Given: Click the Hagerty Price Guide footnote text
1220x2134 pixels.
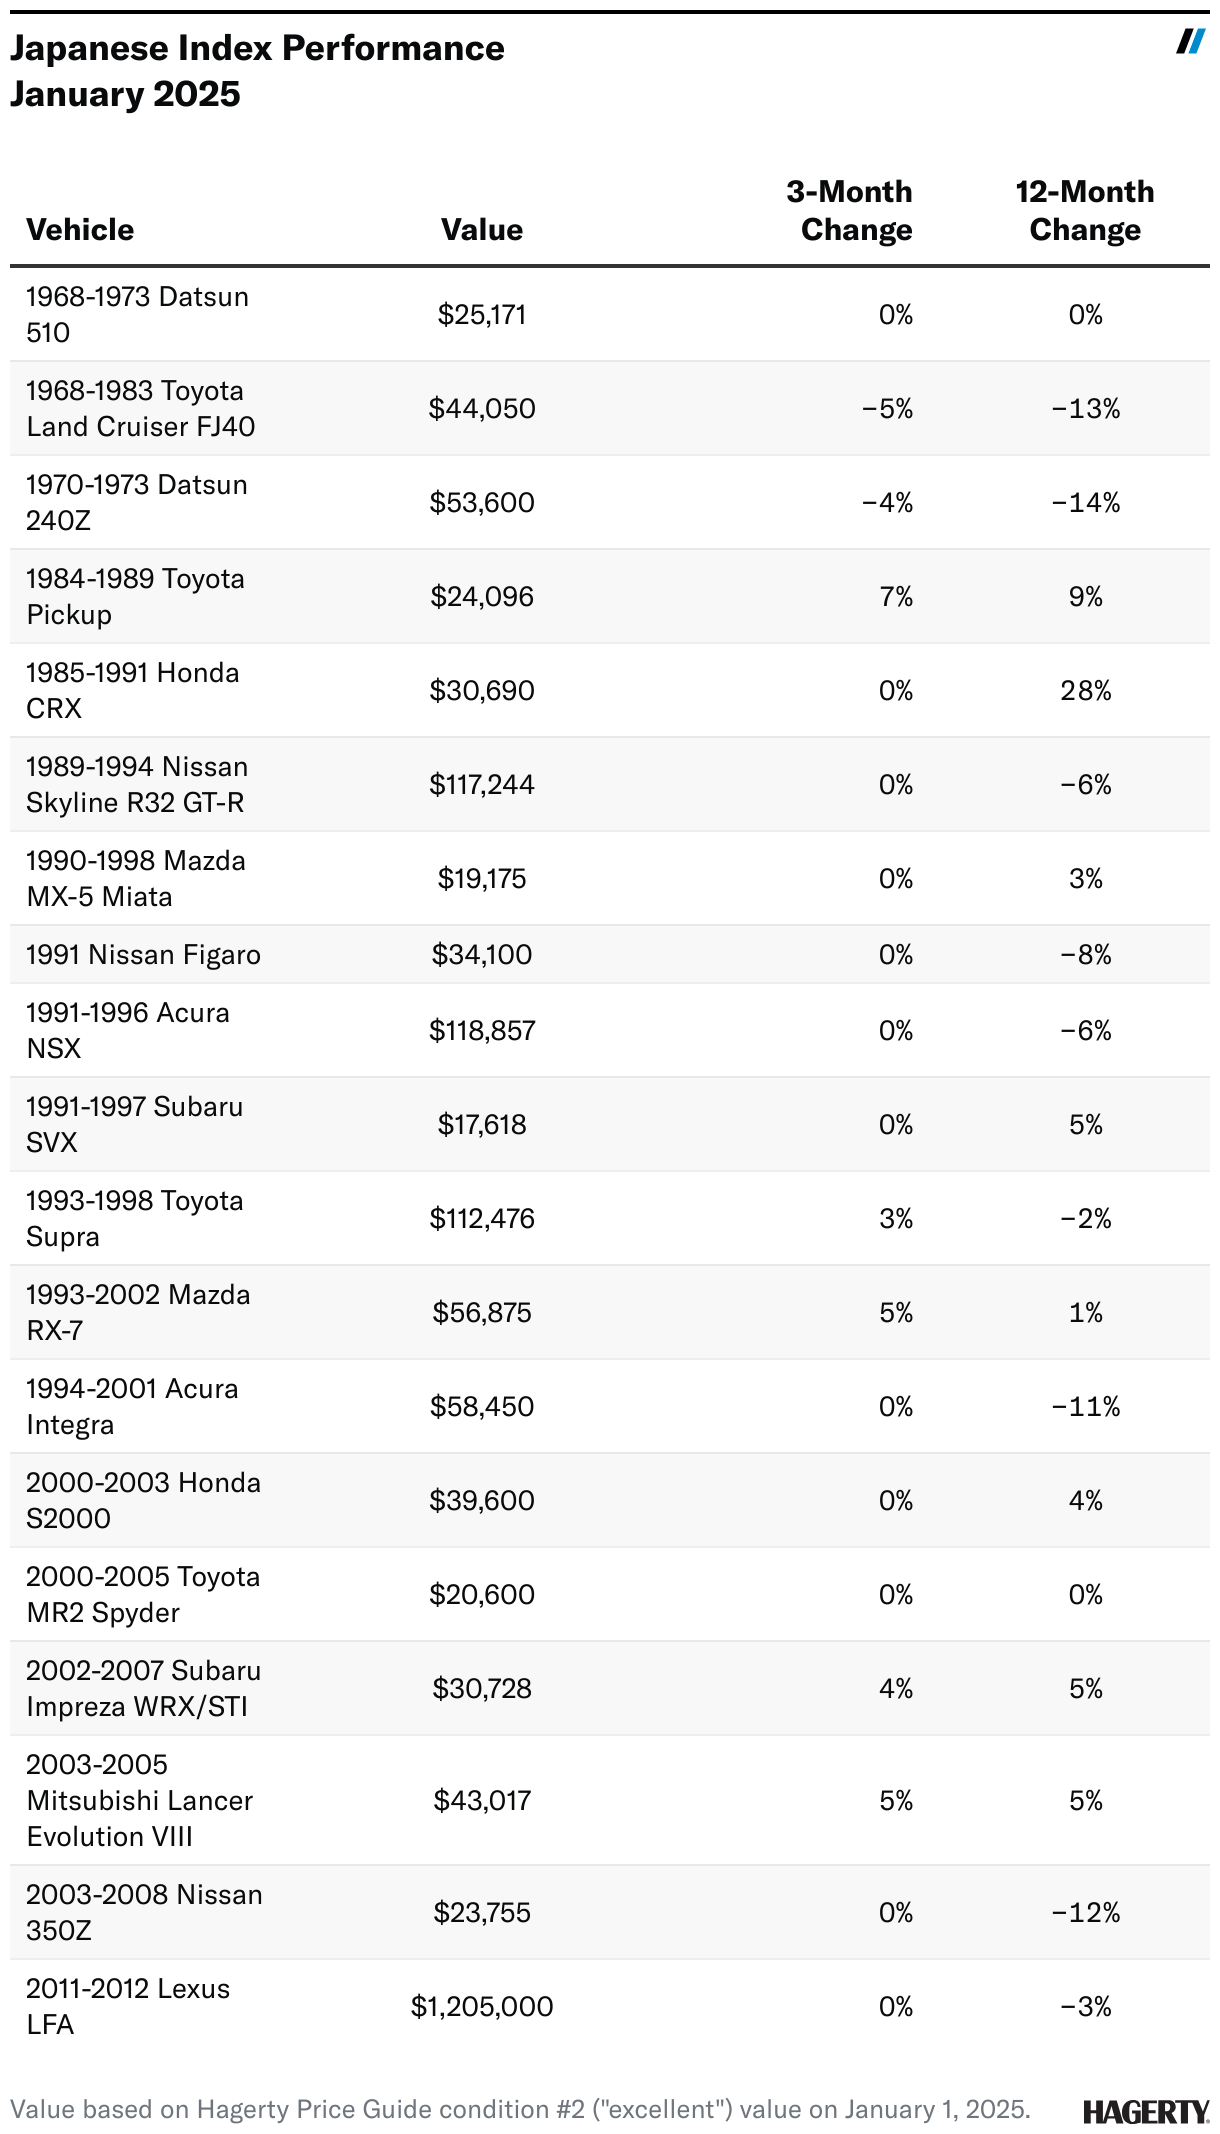Looking at the screenshot, I should pyautogui.click(x=520, y=2109).
